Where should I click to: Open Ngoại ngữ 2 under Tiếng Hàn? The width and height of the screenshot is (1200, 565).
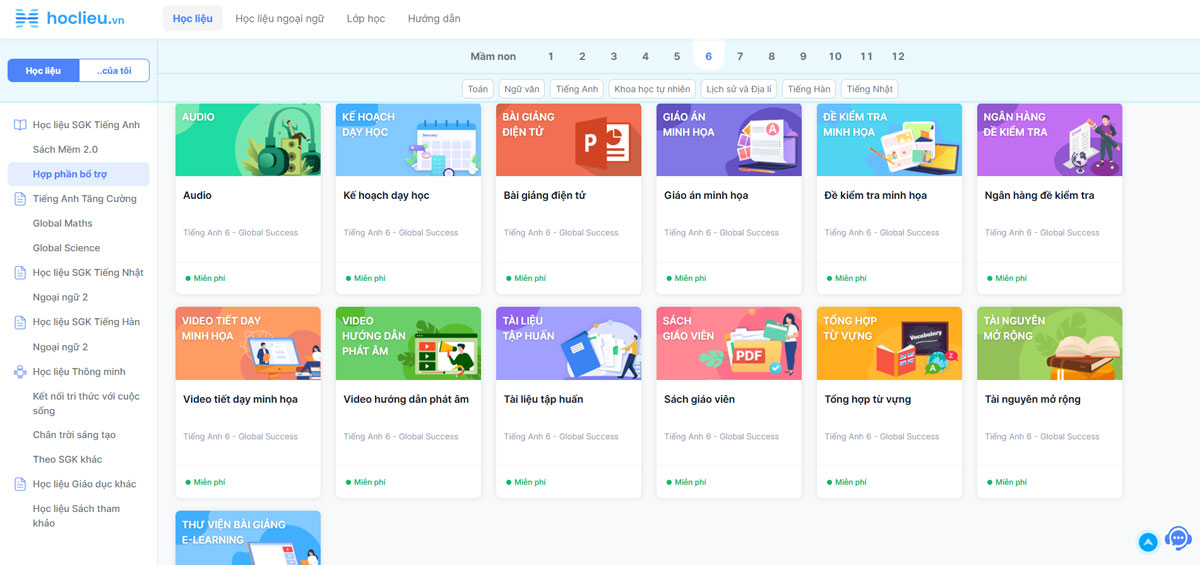[x=60, y=347]
